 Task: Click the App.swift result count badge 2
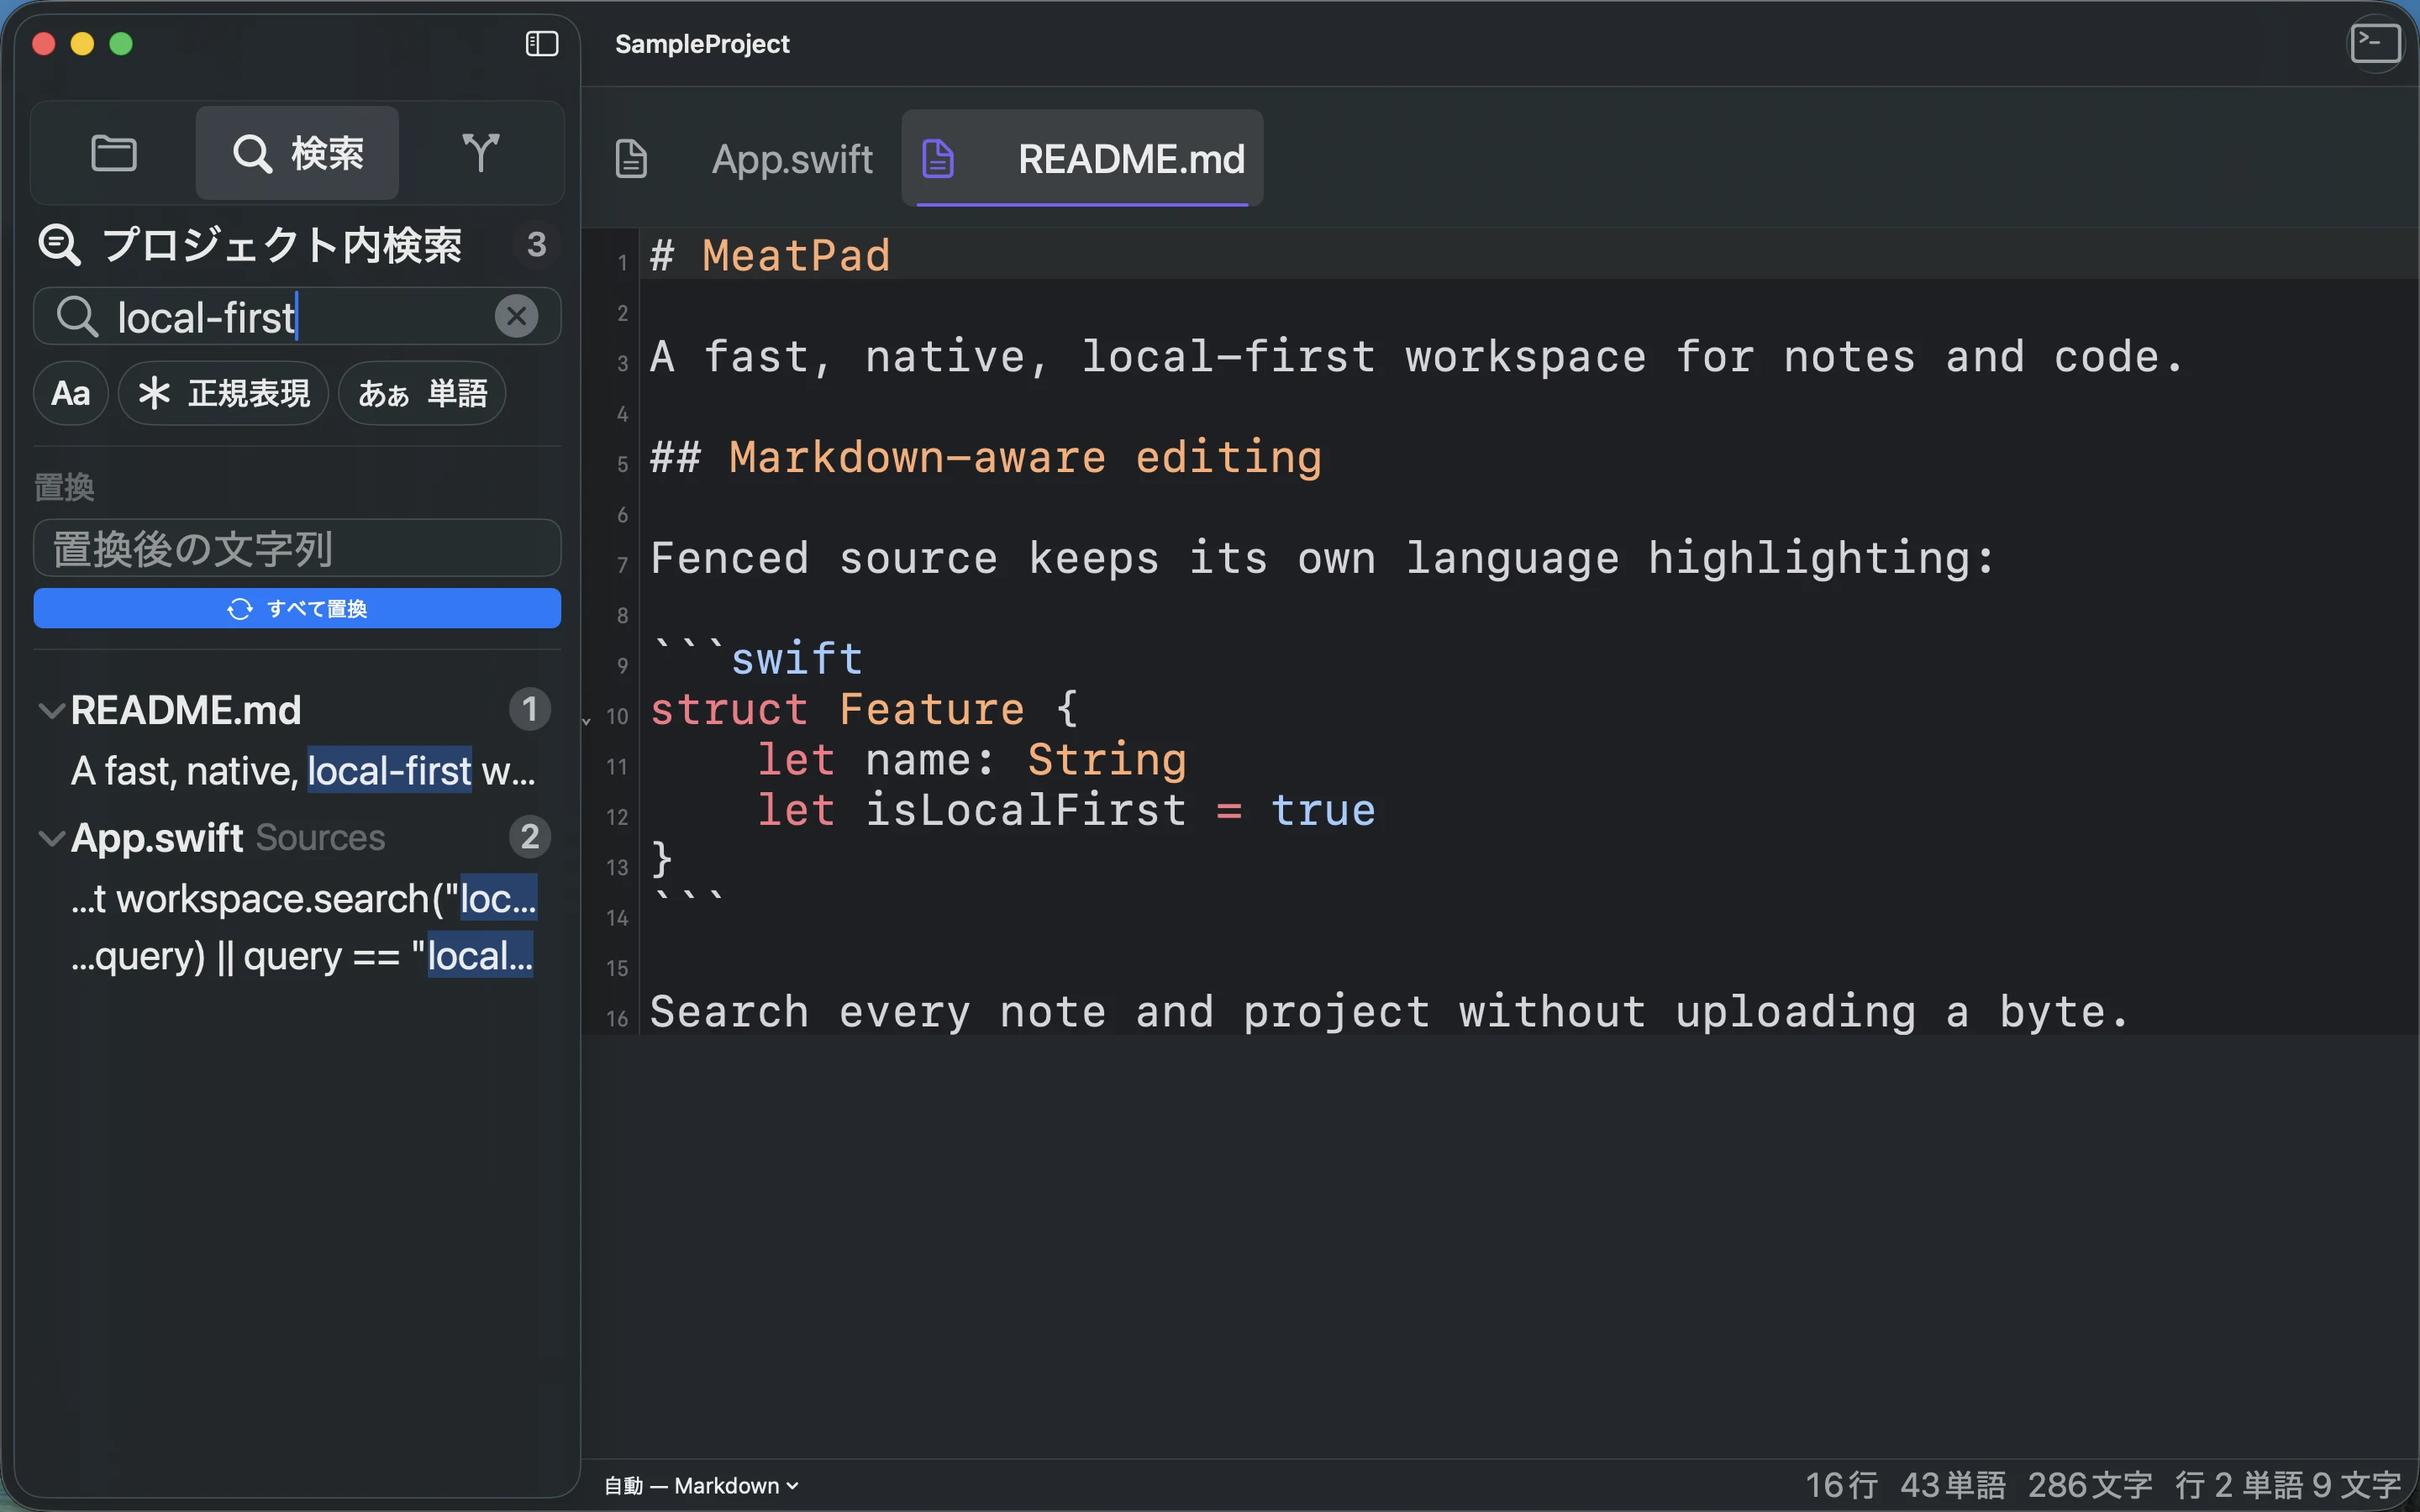click(530, 837)
